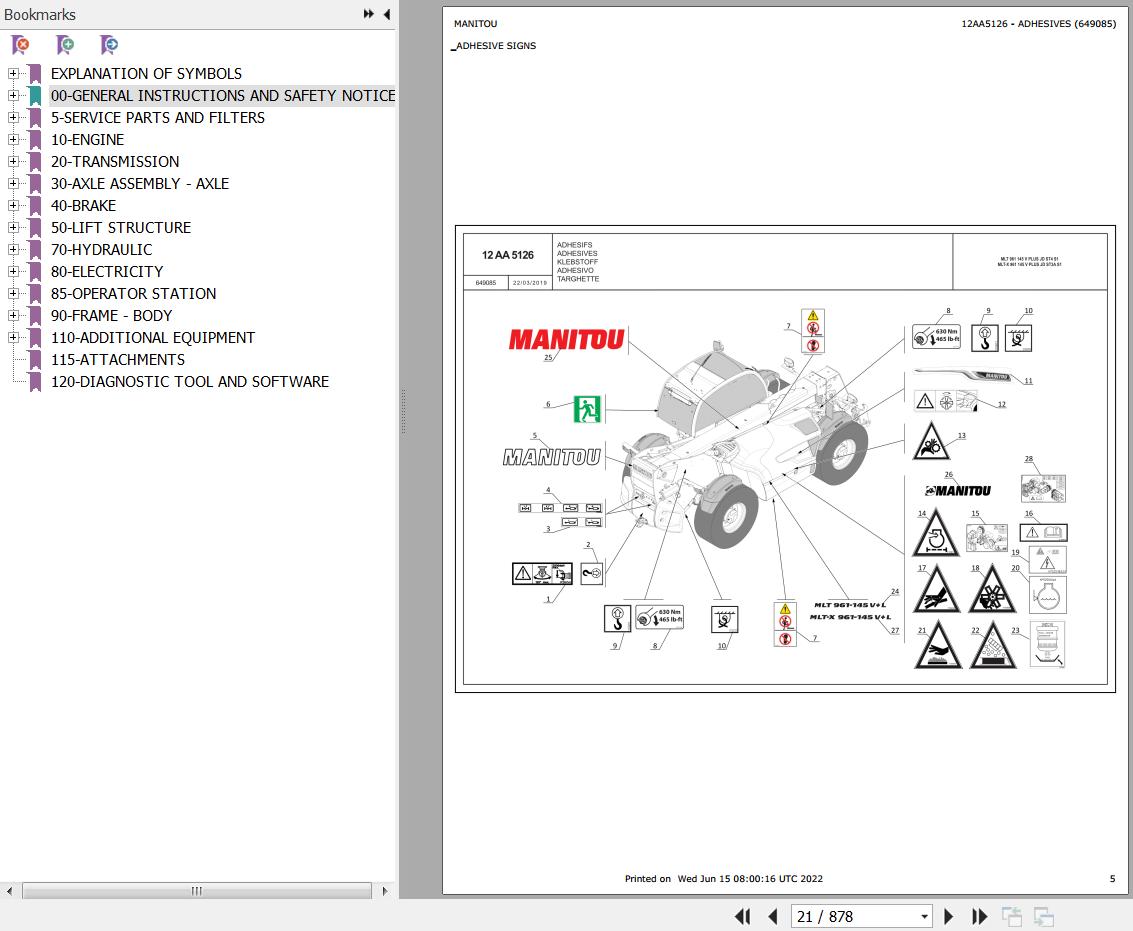This screenshot has width=1133, height=931.
Task: Select the 80-ELECTRICITY bookmark
Action: click(107, 272)
